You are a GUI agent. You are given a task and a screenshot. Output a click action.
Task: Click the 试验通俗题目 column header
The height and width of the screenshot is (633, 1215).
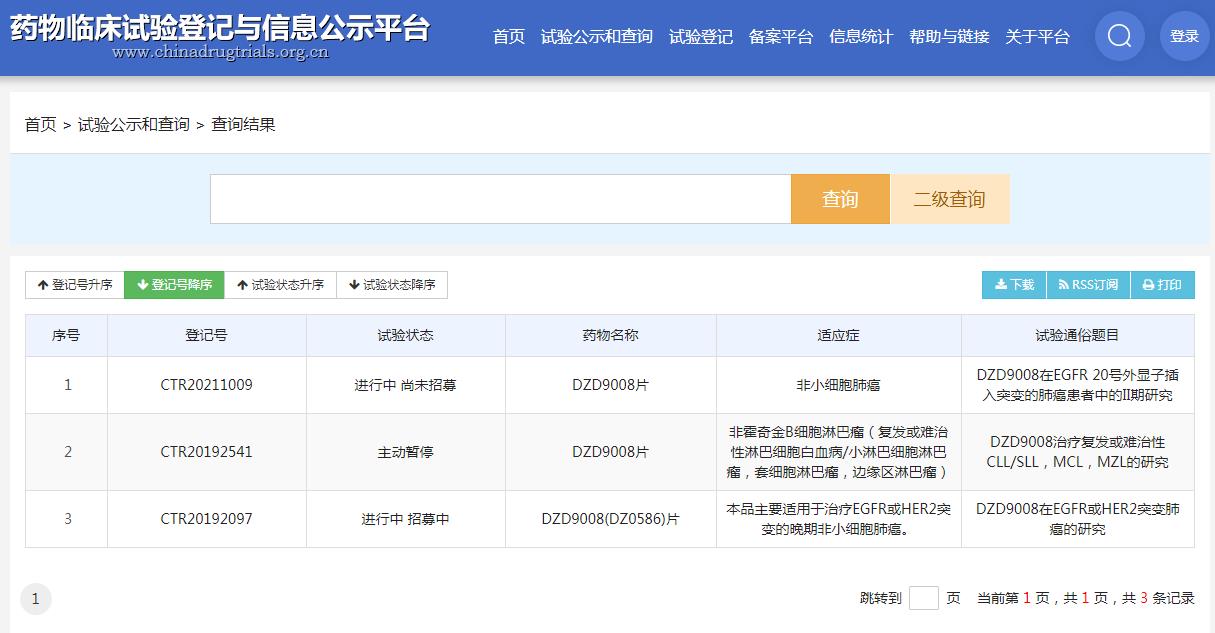click(1078, 336)
